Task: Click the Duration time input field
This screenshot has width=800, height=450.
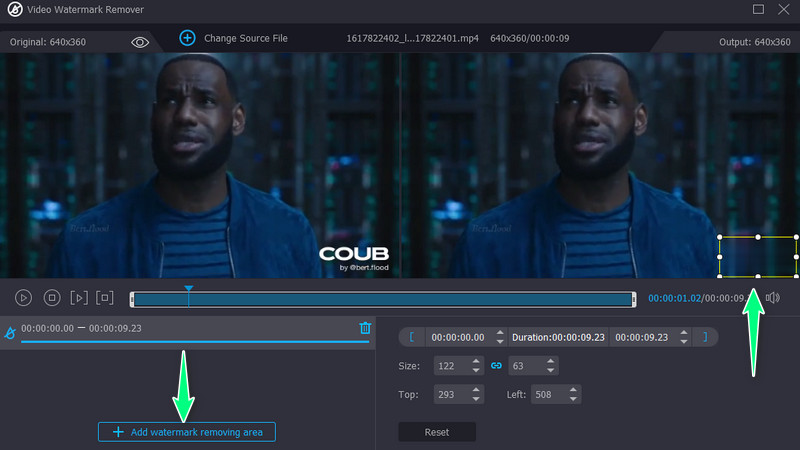Action: (x=558, y=337)
